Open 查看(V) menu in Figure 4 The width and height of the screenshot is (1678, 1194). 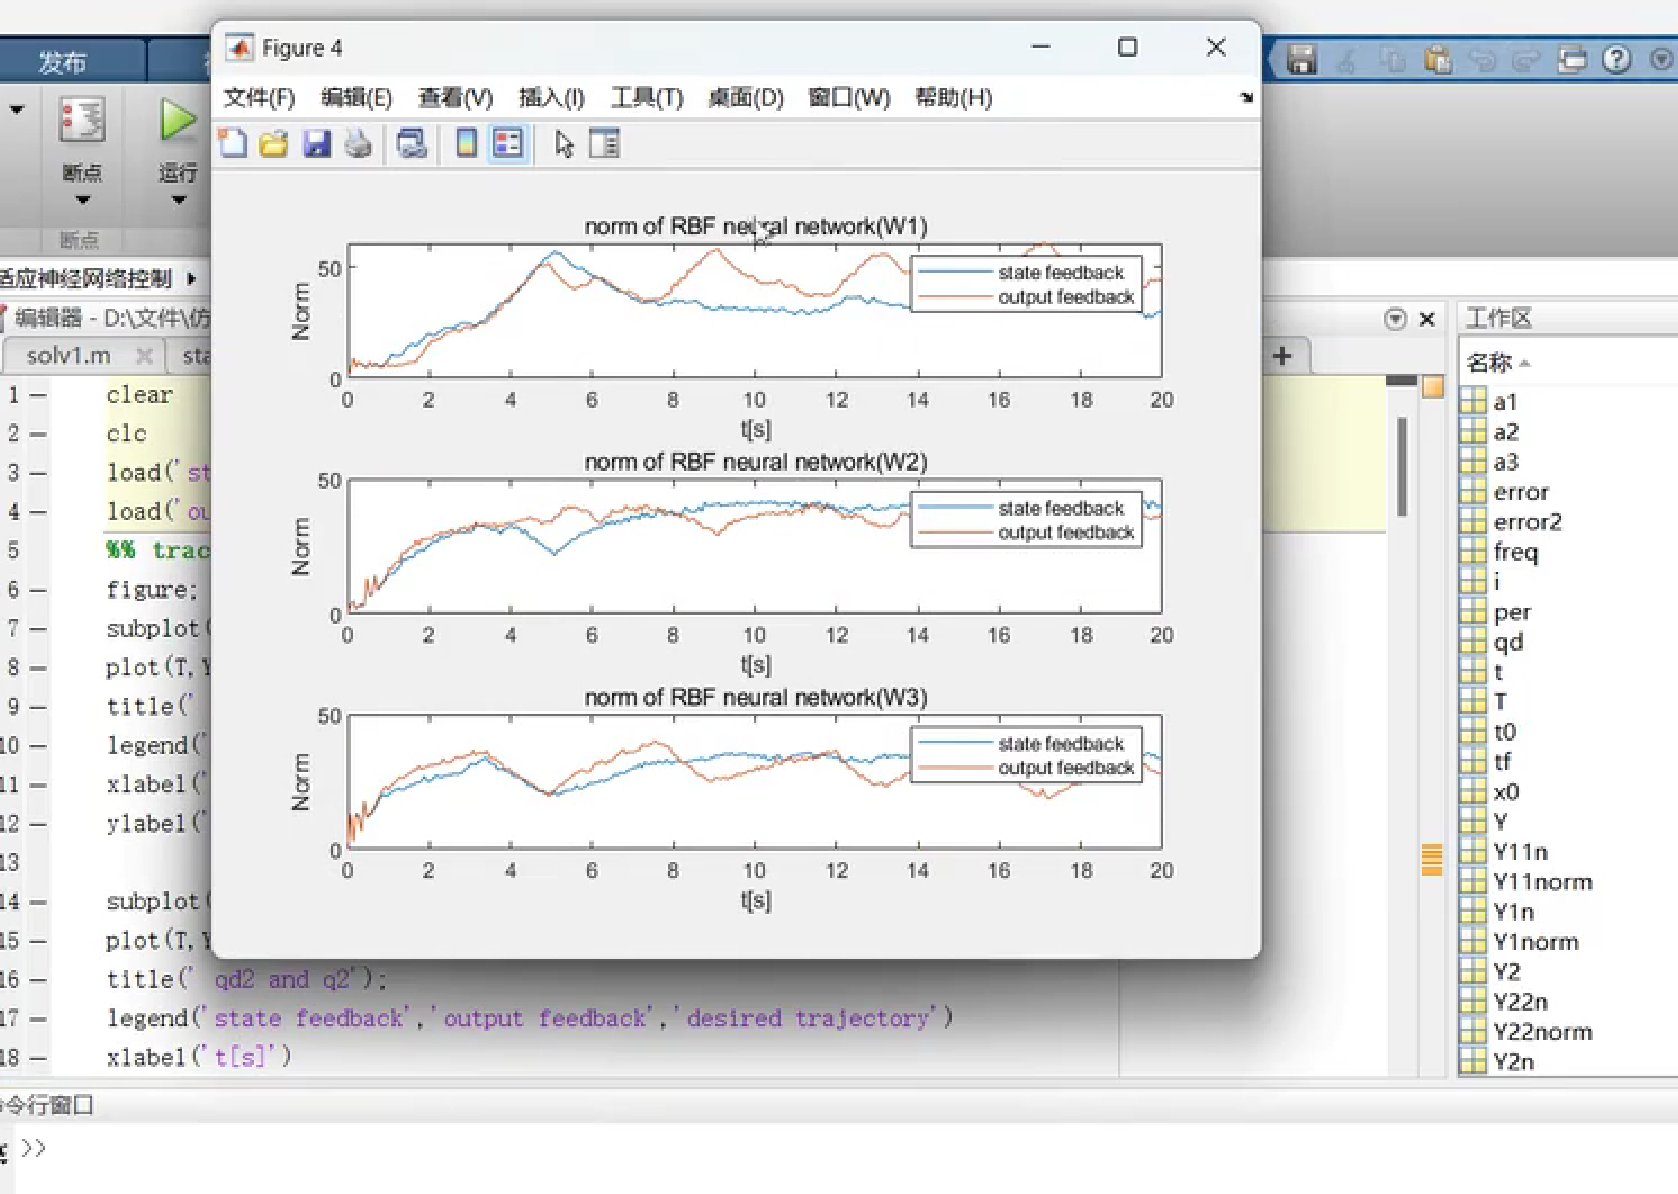coord(455,97)
